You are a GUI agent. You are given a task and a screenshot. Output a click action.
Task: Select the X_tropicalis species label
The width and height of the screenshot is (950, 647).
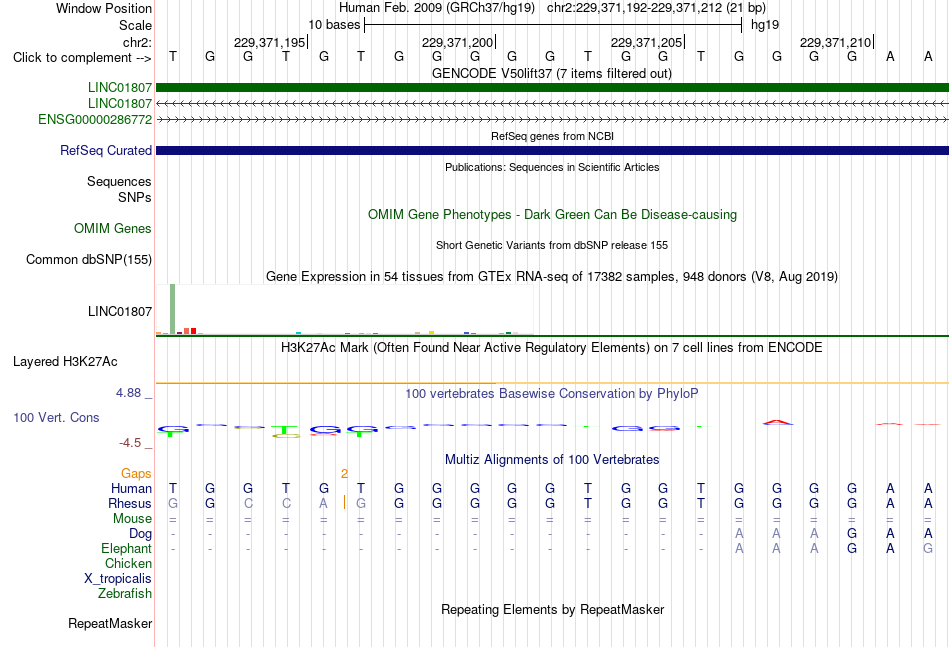(118, 579)
